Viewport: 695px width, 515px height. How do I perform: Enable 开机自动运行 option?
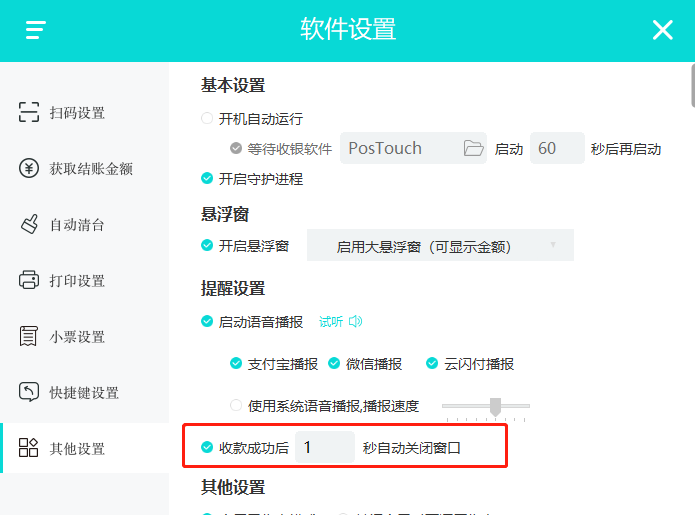[x=208, y=119]
